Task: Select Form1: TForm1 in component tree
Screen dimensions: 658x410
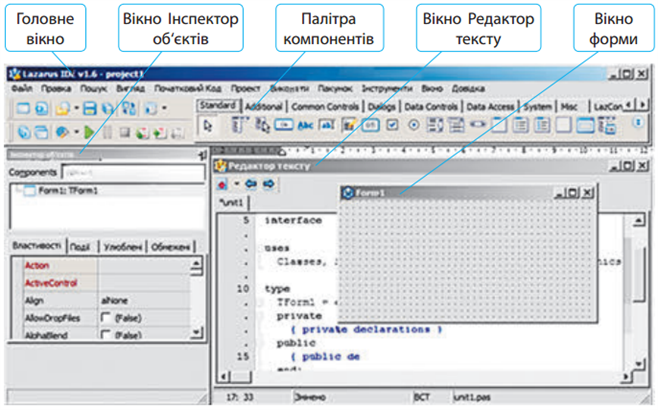Action: click(x=67, y=190)
